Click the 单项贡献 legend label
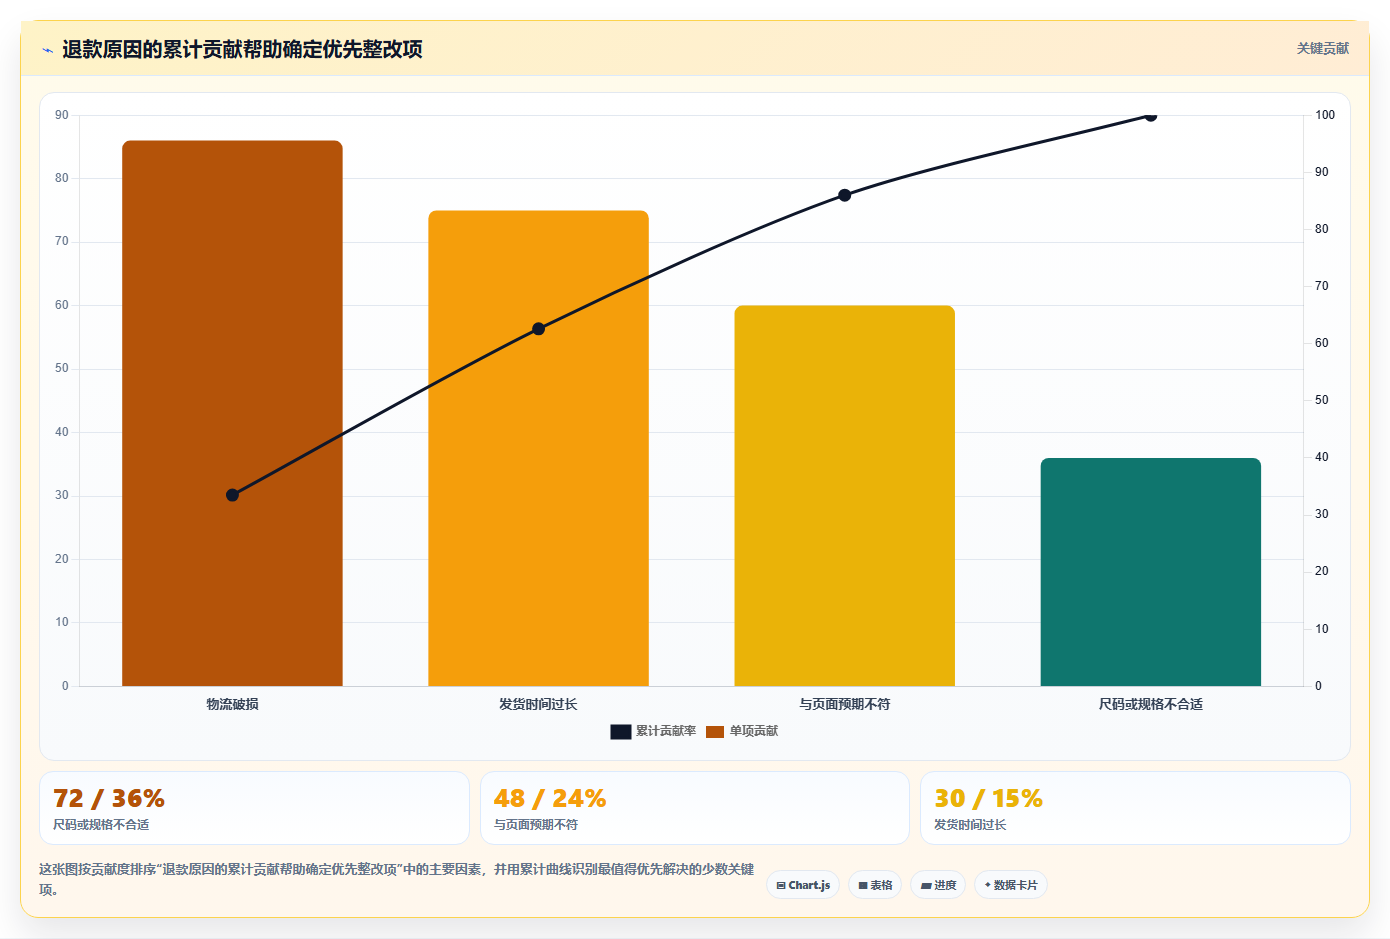The image size is (1390, 939). (x=754, y=731)
